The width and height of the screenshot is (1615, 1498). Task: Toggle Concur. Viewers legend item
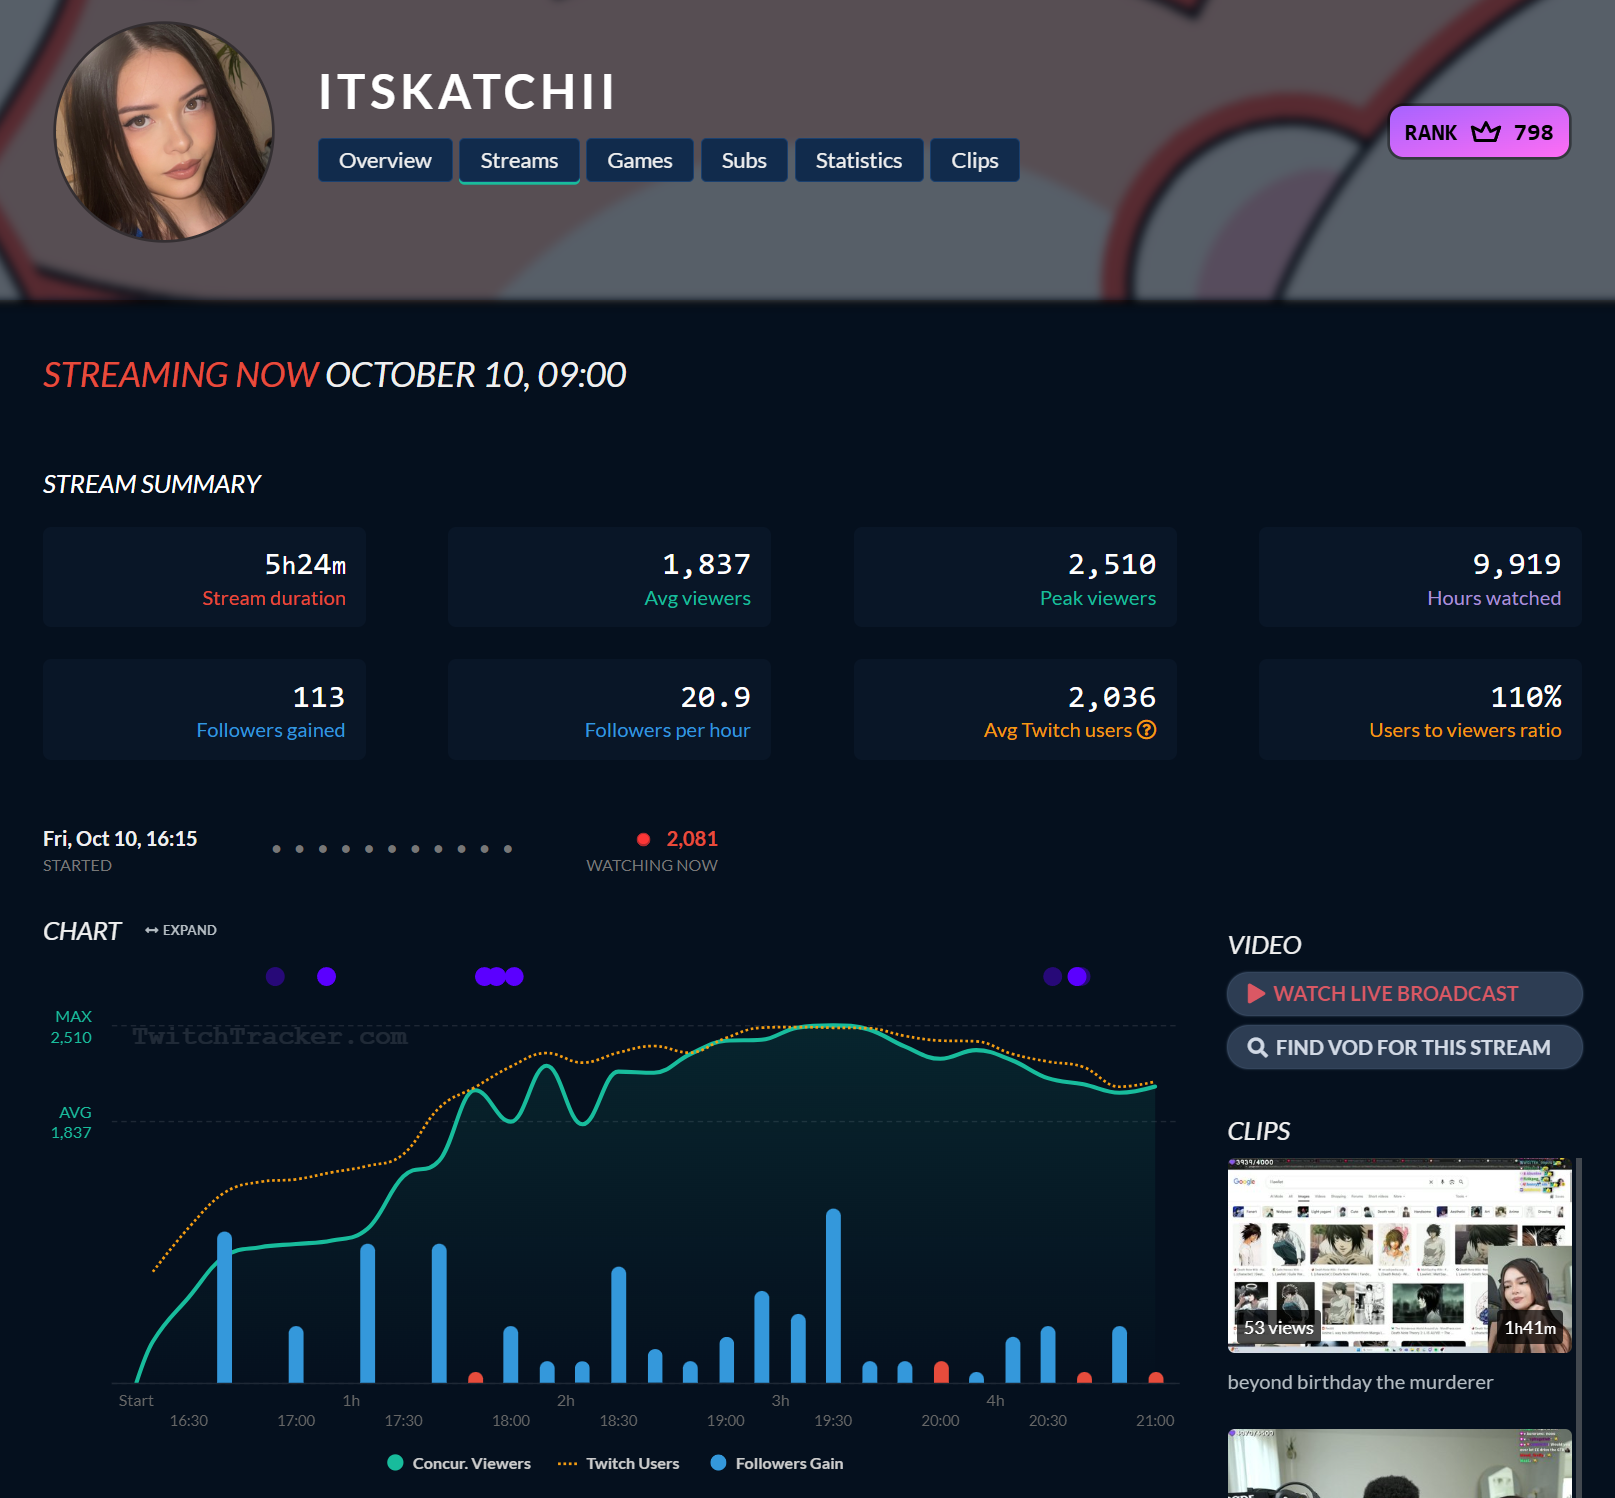click(459, 1463)
